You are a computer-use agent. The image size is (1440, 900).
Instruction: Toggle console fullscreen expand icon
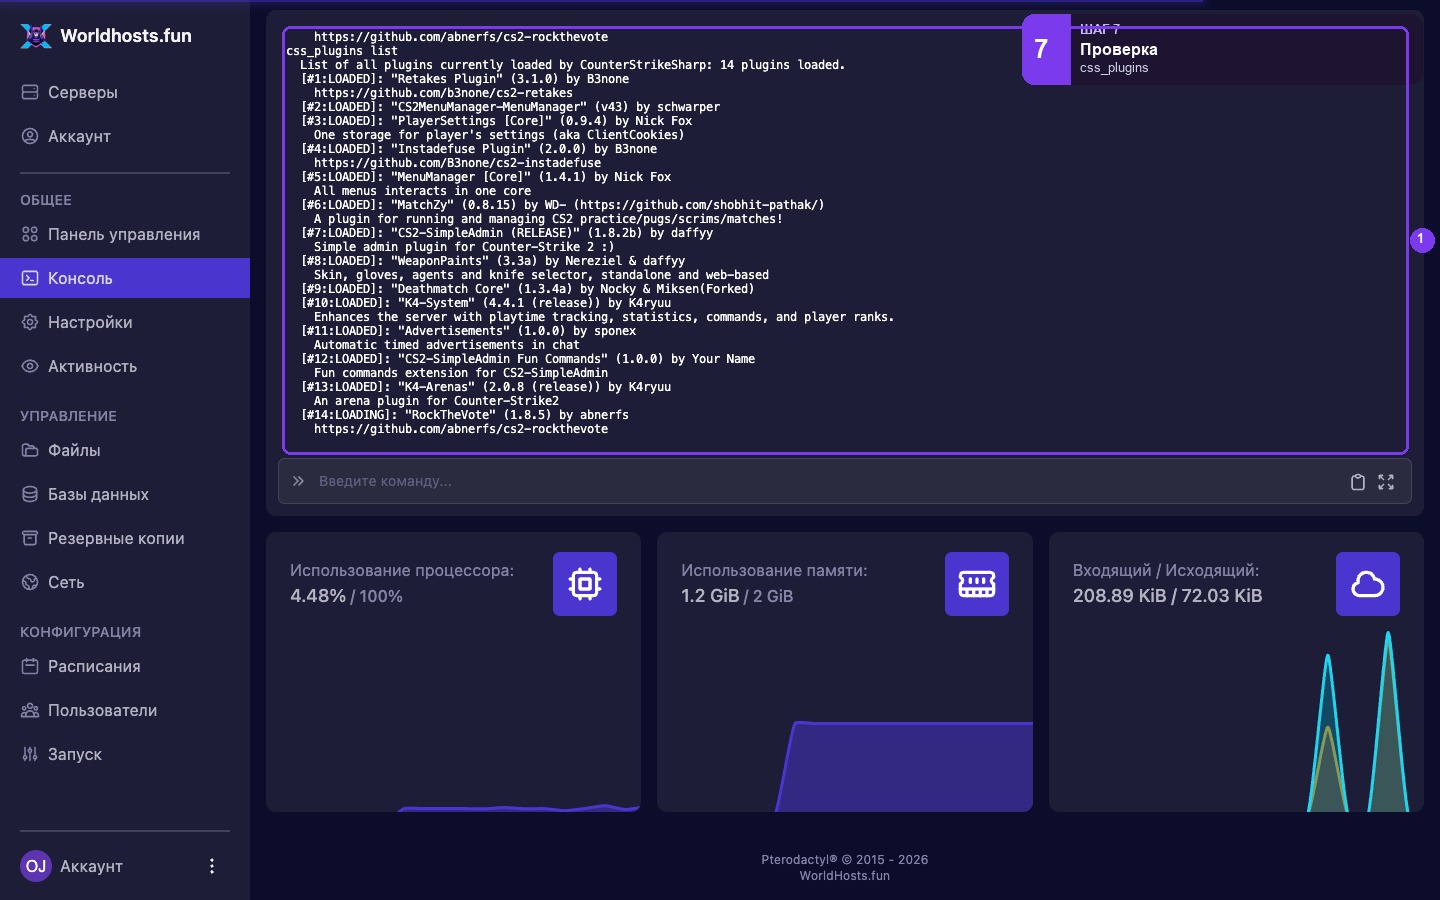[1386, 482]
